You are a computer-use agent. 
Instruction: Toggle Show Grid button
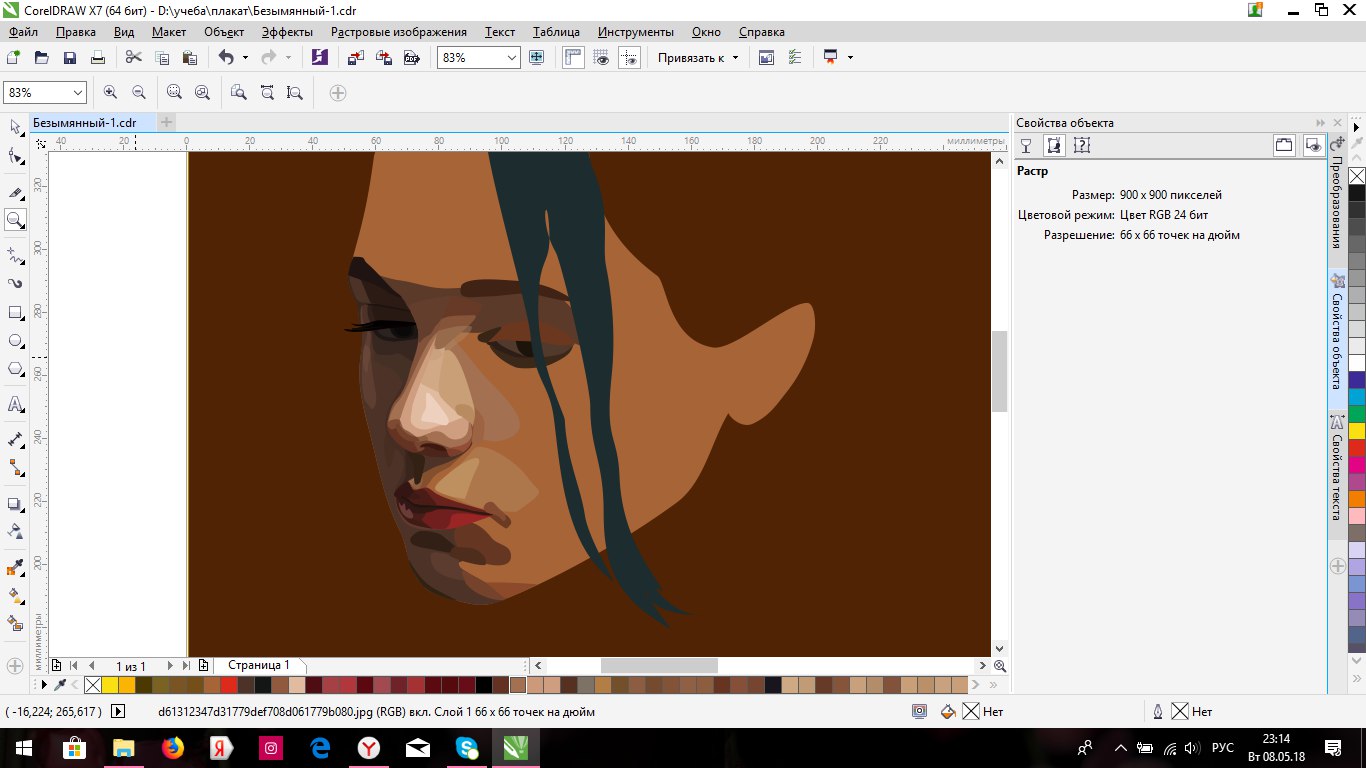tap(601, 58)
